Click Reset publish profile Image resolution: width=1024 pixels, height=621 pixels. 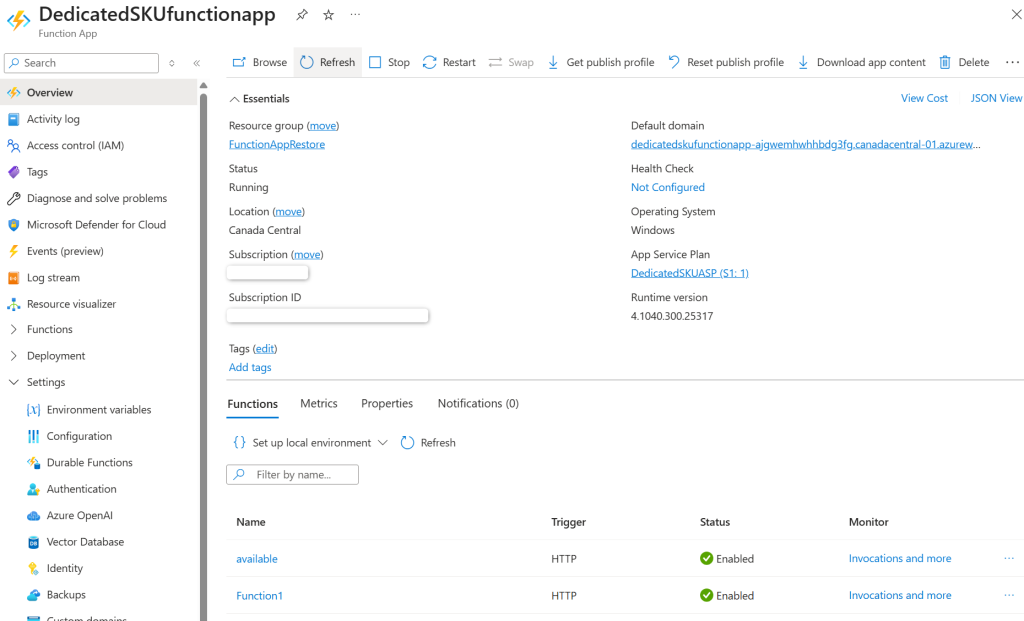click(726, 62)
